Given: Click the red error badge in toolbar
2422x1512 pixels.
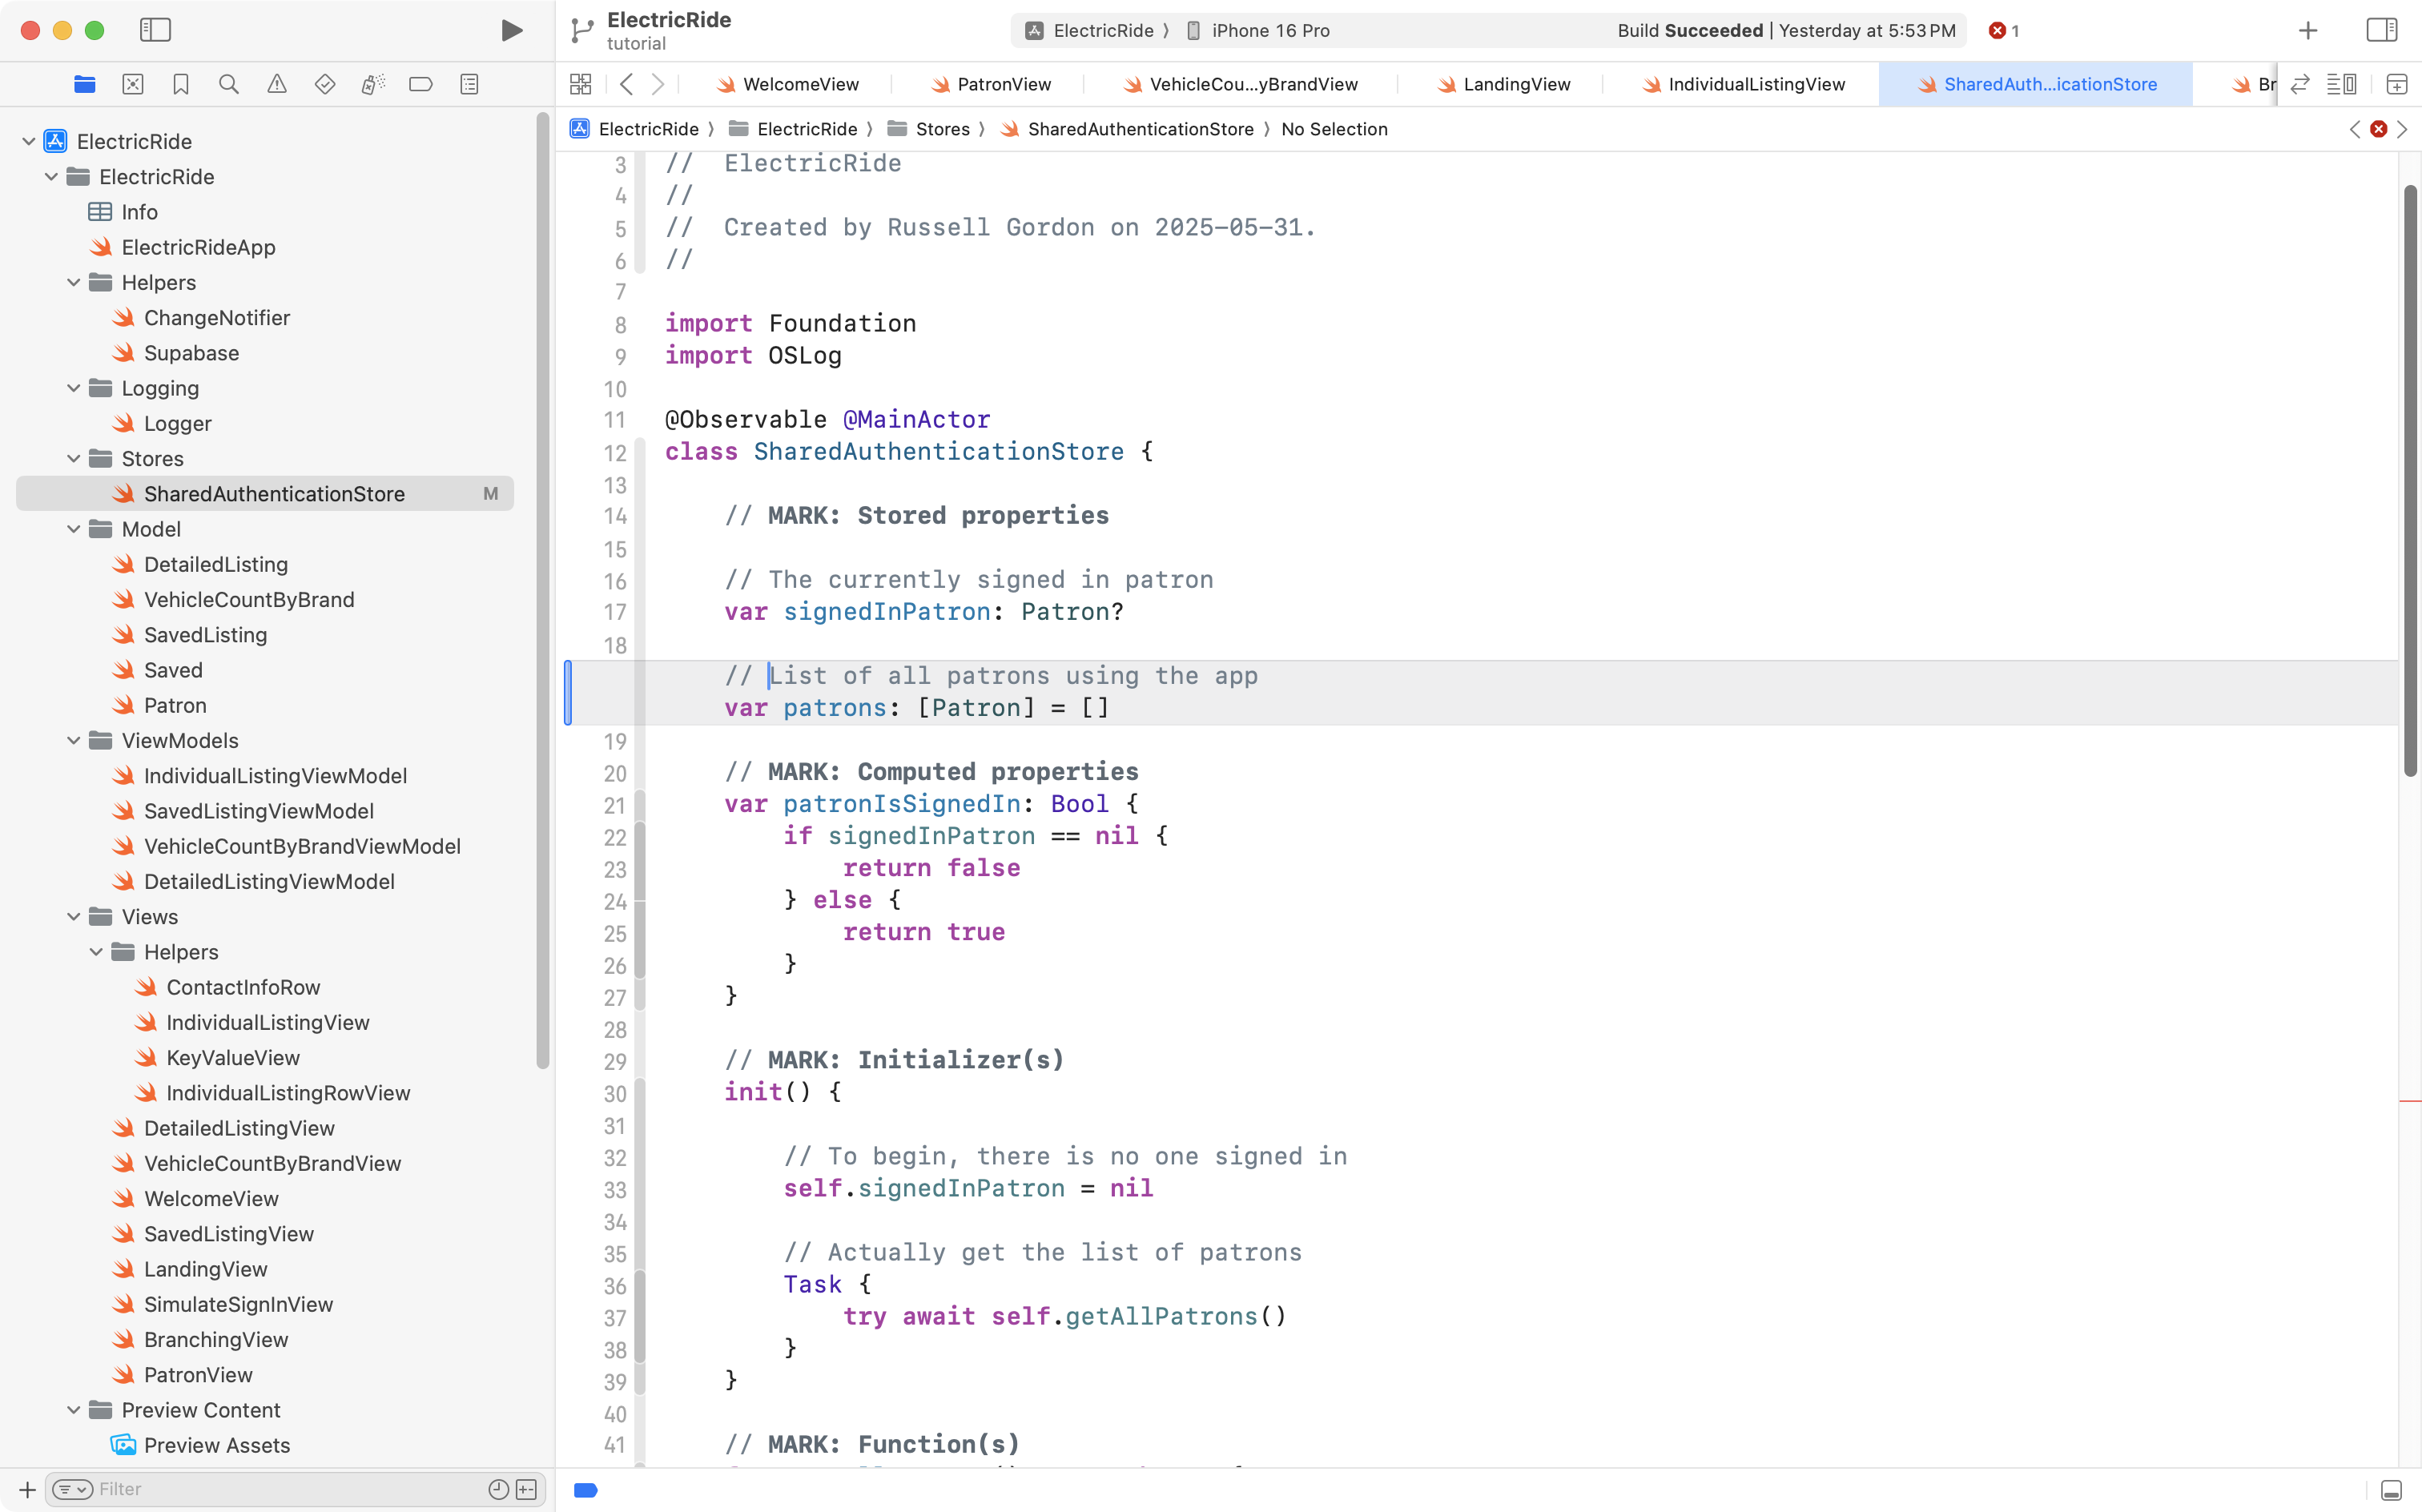Looking at the screenshot, I should tap(2003, 30).
